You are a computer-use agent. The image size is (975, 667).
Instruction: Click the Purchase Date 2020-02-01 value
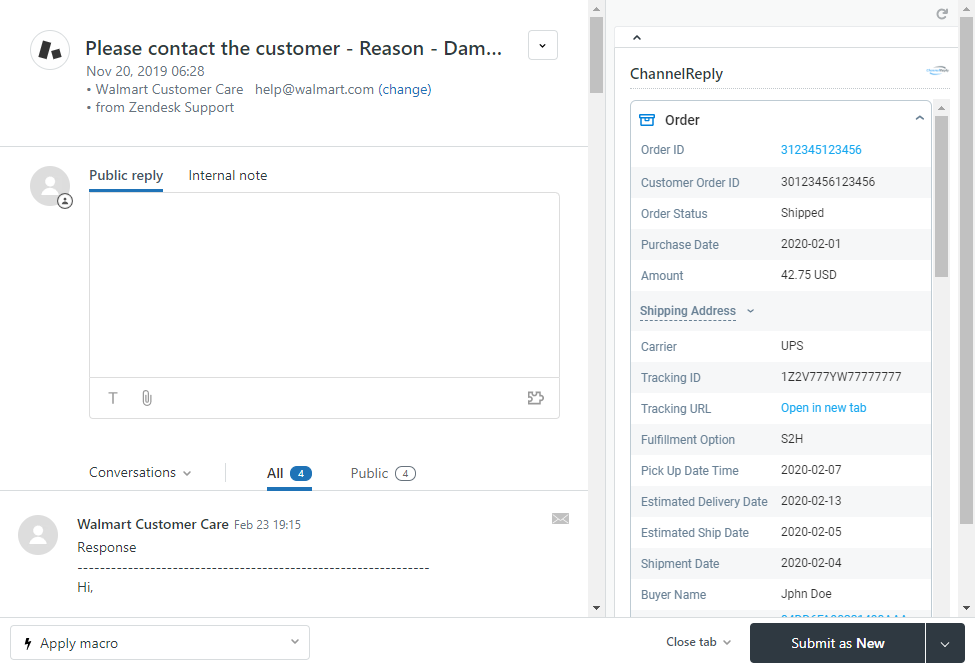(x=811, y=244)
